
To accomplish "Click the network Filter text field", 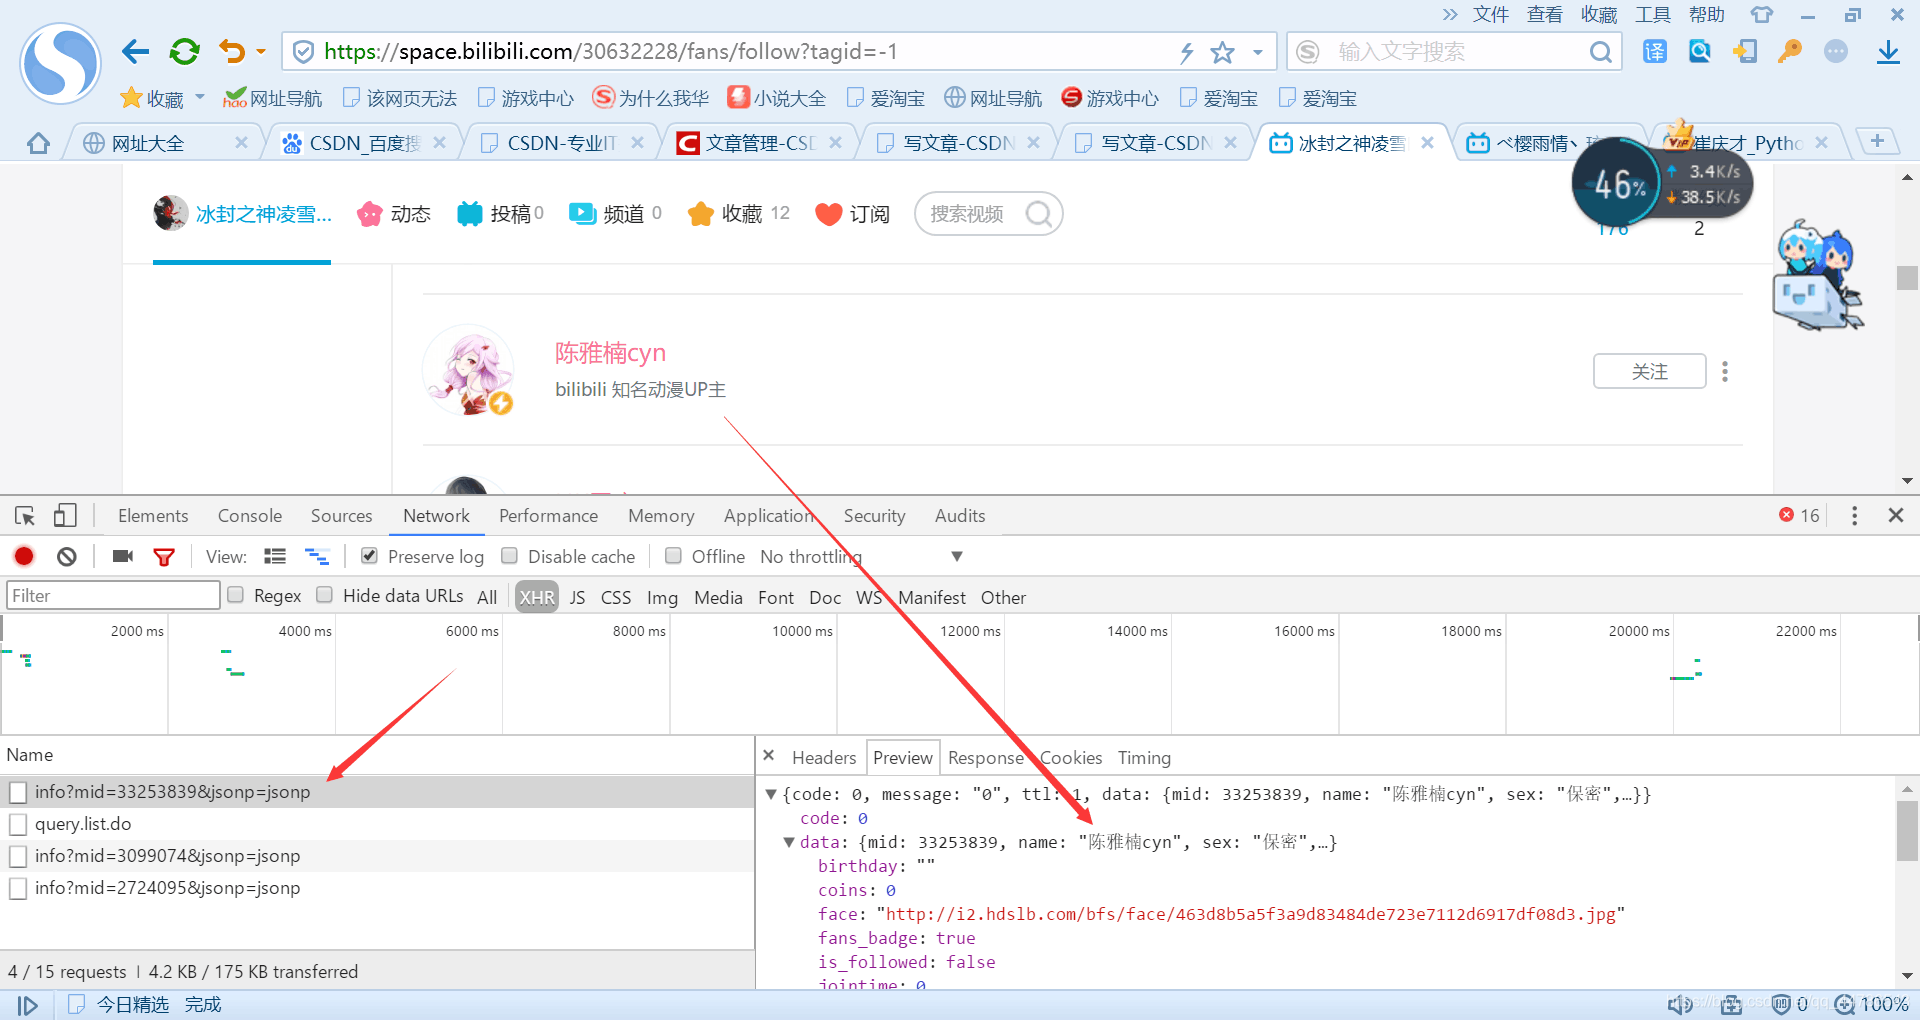I will tap(113, 596).
